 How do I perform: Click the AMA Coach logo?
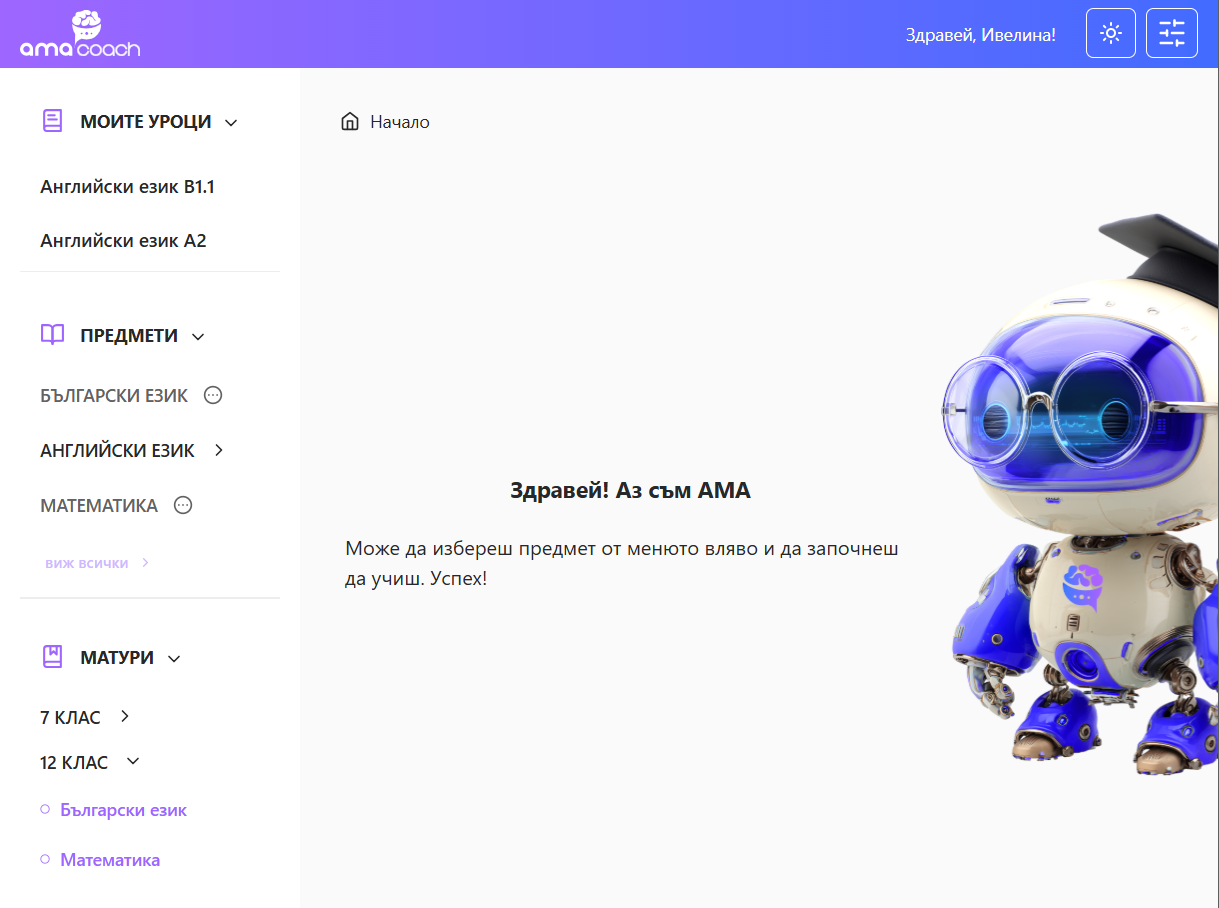pos(80,34)
